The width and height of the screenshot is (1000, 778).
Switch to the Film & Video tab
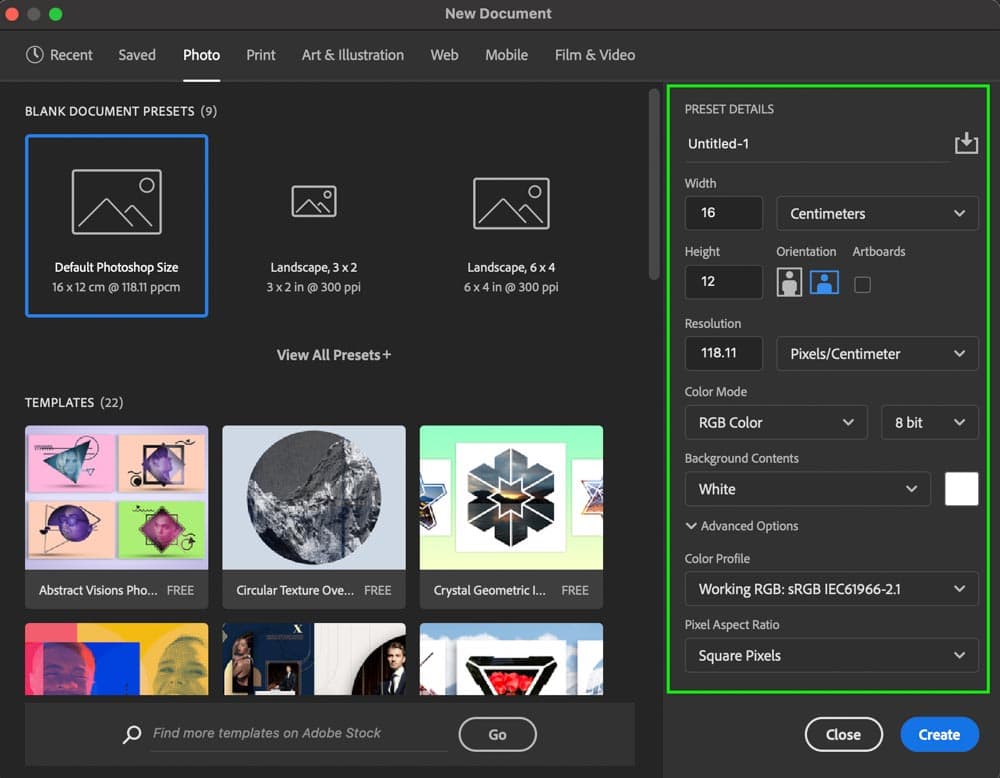[595, 55]
